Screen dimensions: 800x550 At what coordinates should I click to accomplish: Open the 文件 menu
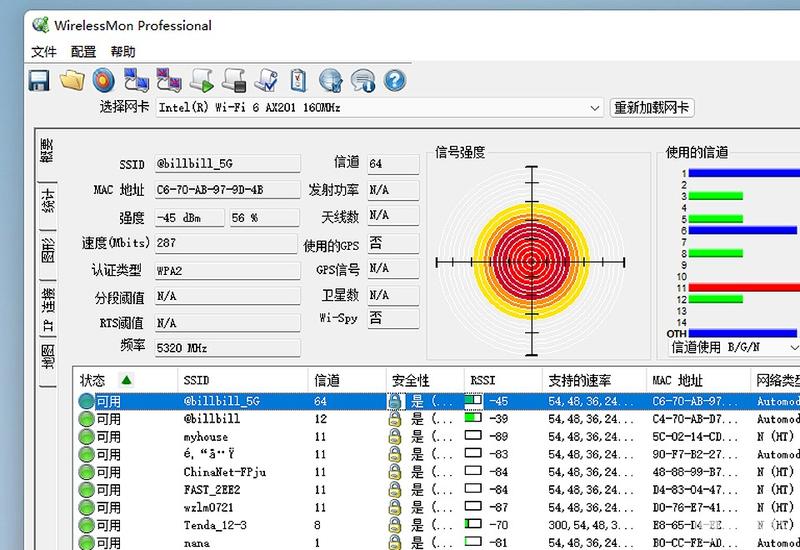[44, 52]
